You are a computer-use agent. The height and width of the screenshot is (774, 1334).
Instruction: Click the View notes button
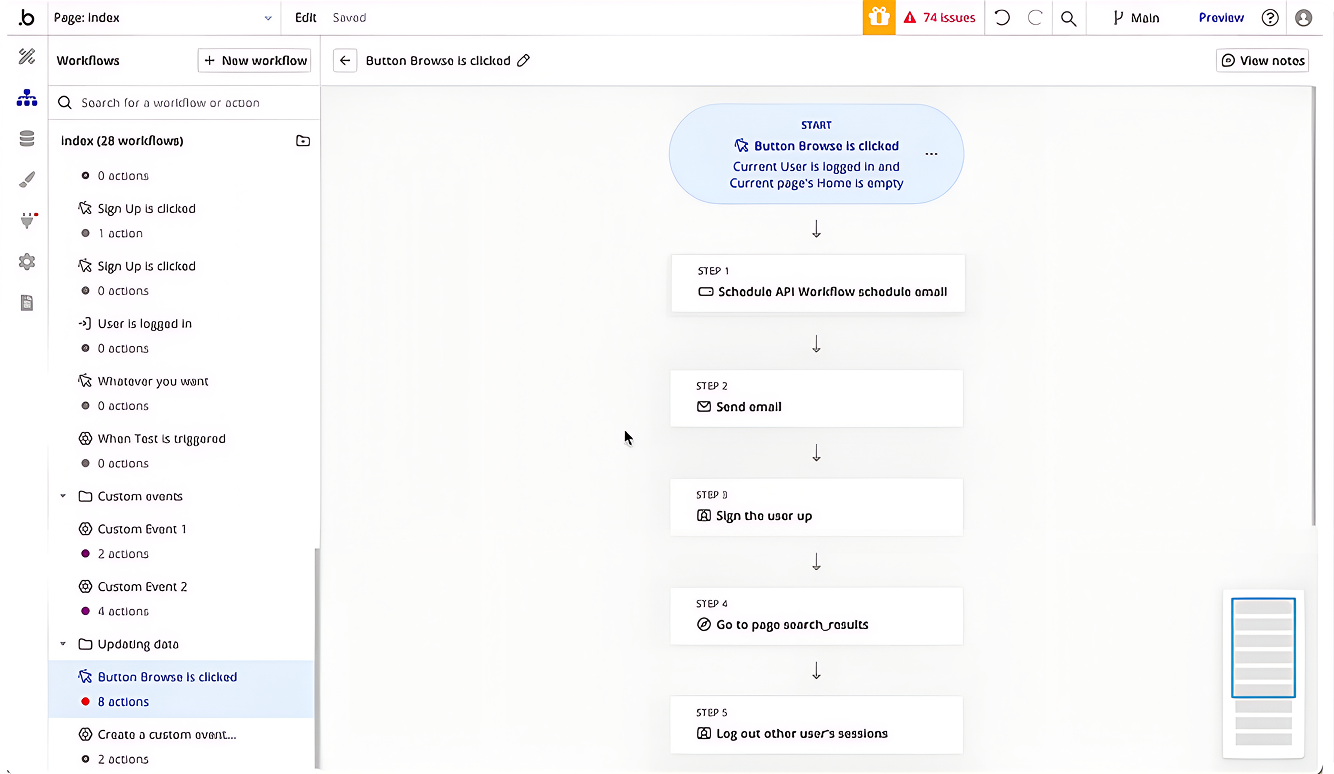click(x=1263, y=60)
